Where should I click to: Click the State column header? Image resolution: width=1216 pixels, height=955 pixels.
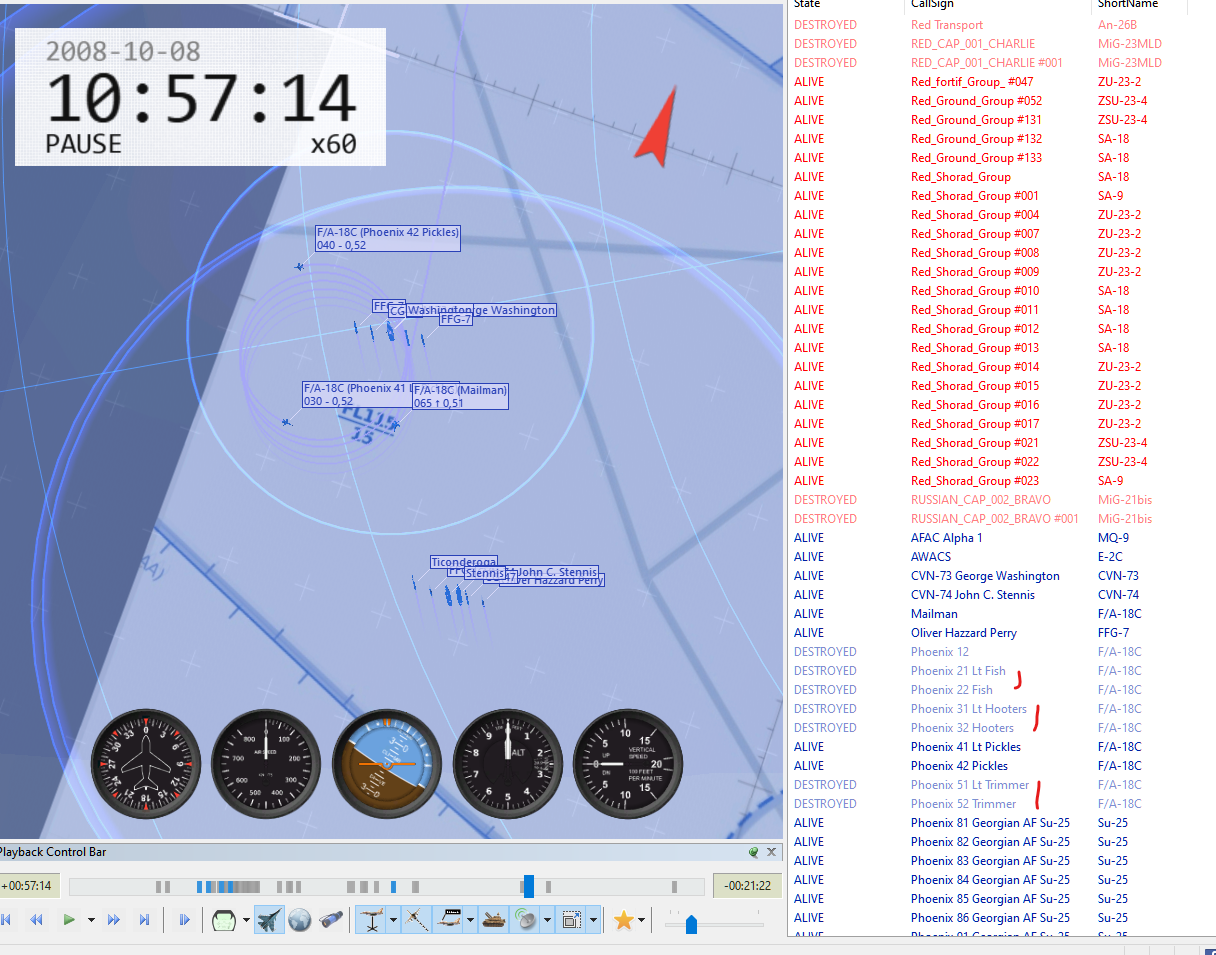point(808,5)
